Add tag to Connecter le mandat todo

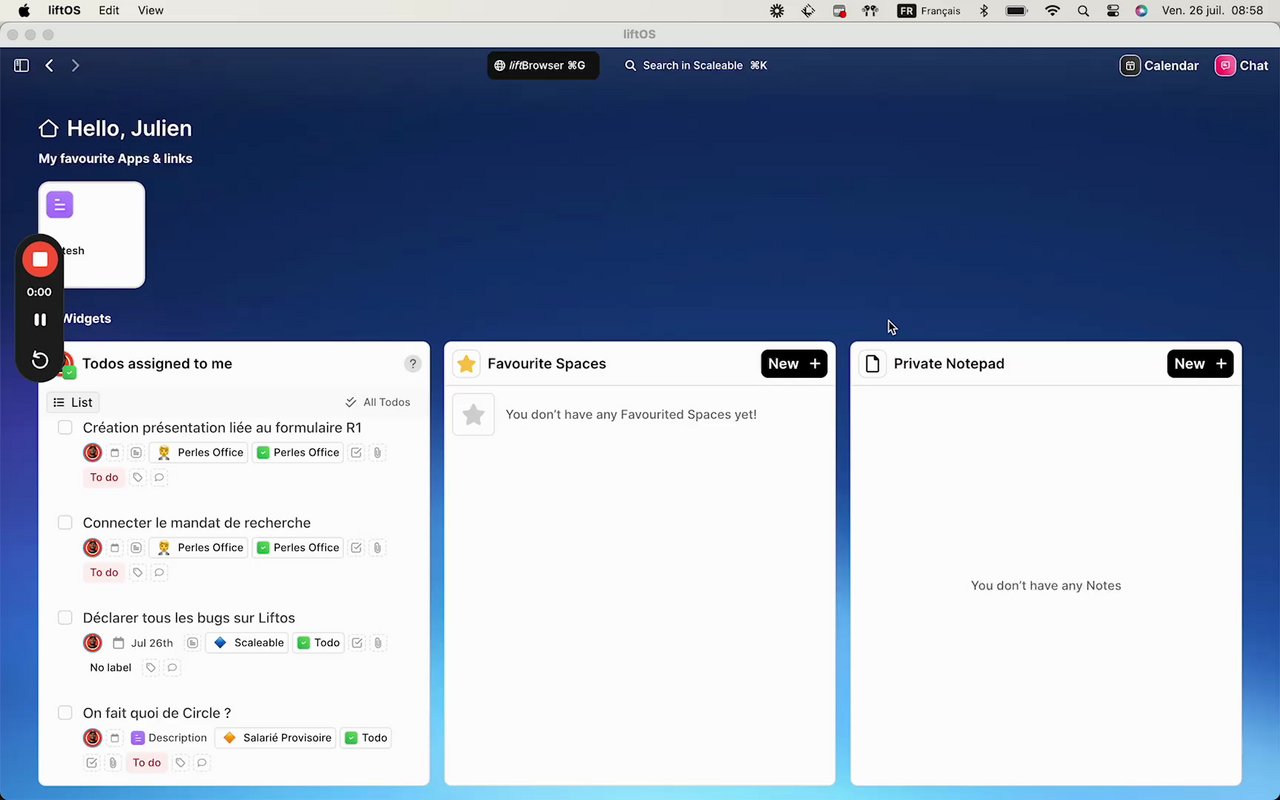pos(138,573)
